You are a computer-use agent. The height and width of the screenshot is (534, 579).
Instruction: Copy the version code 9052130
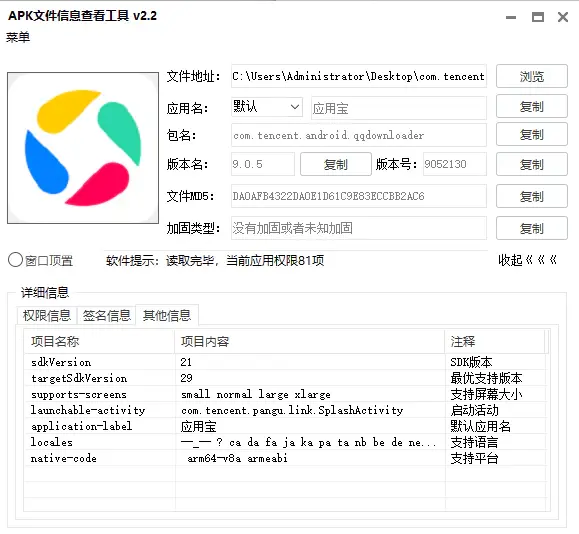coord(532,164)
